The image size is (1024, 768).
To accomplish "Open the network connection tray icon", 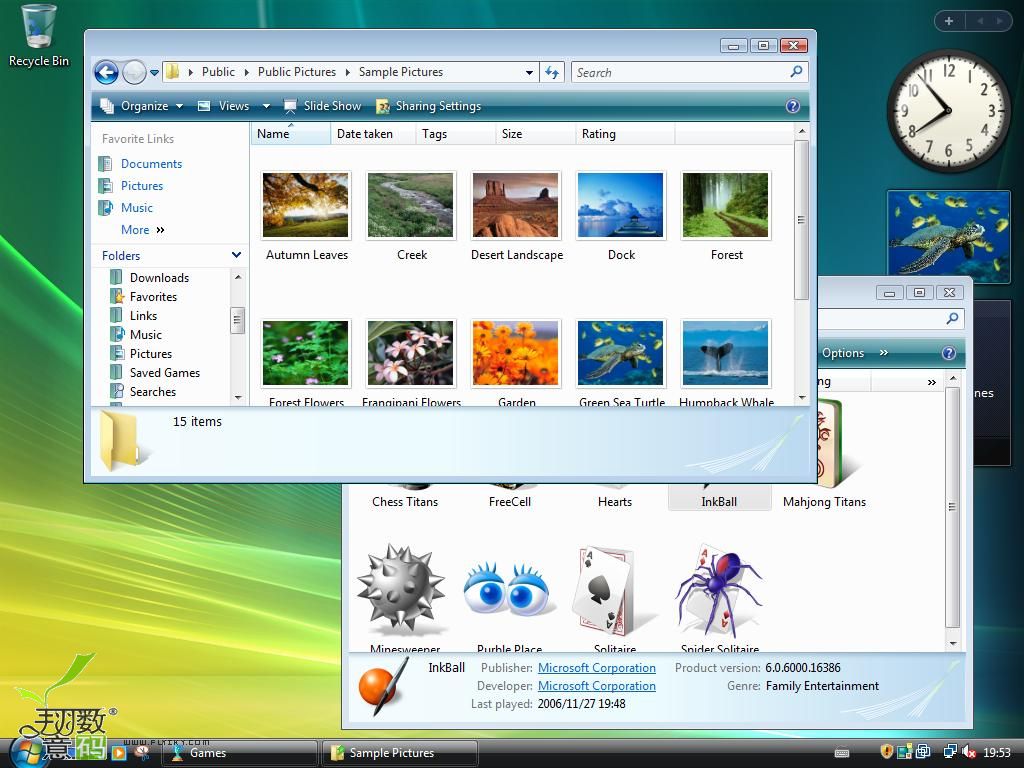I will pos(950,752).
